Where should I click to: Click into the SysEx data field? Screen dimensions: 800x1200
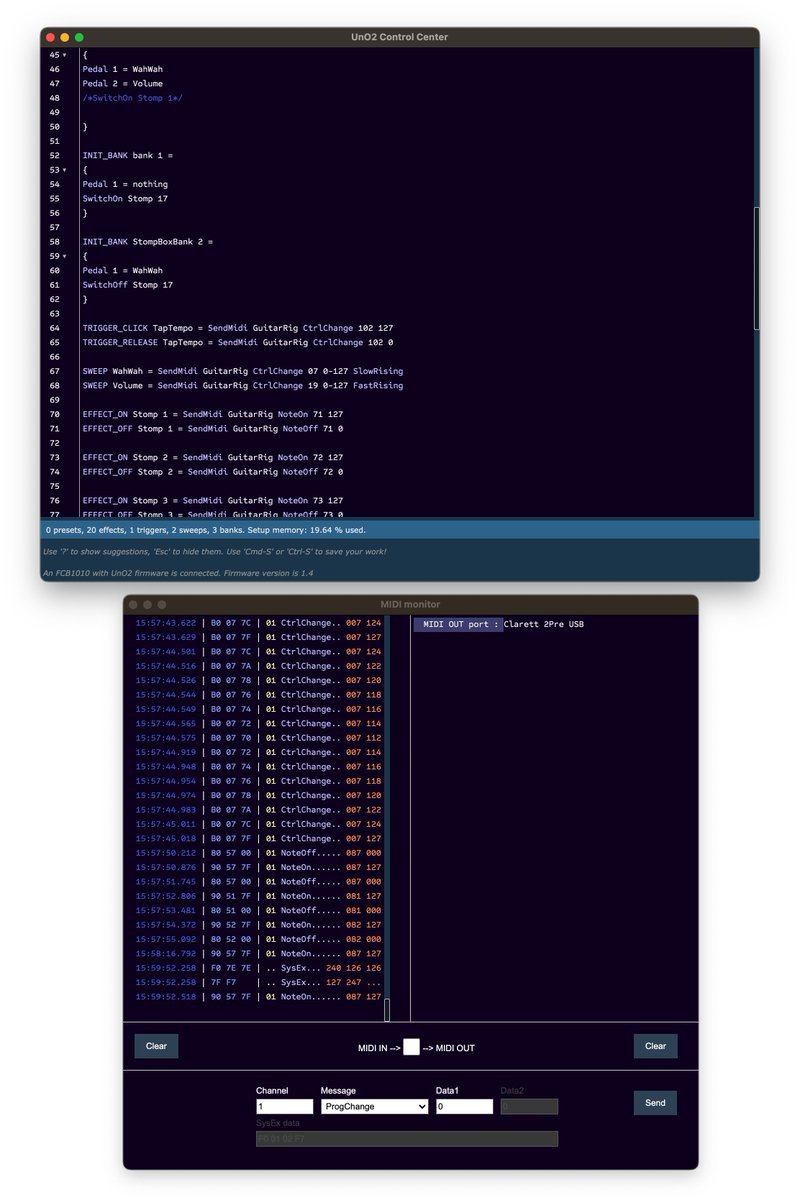[407, 1139]
